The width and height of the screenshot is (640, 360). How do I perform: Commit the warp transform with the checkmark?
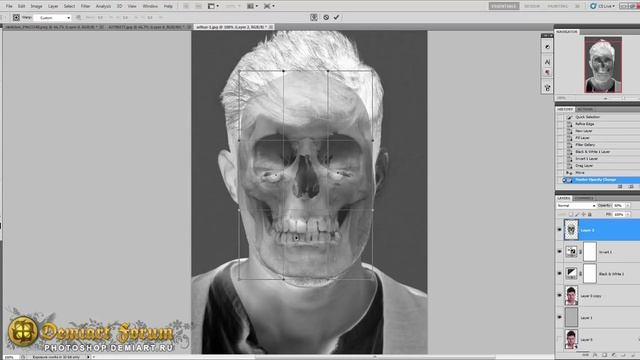(x=336, y=17)
